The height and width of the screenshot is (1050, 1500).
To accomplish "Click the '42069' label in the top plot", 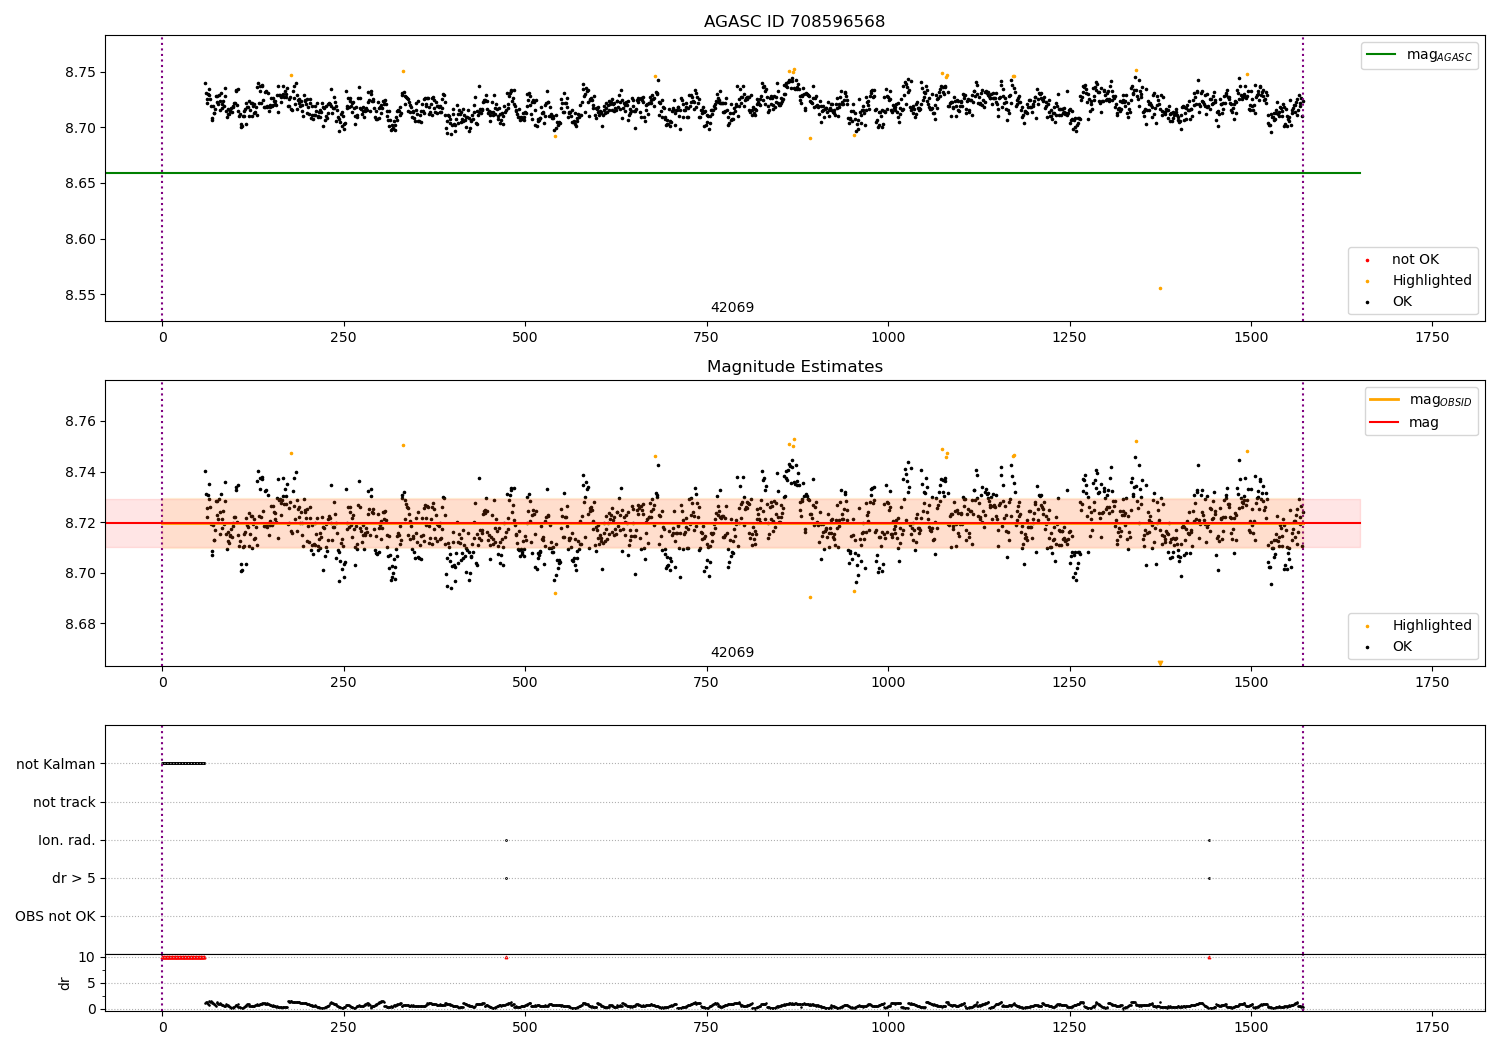I will pyautogui.click(x=732, y=308).
